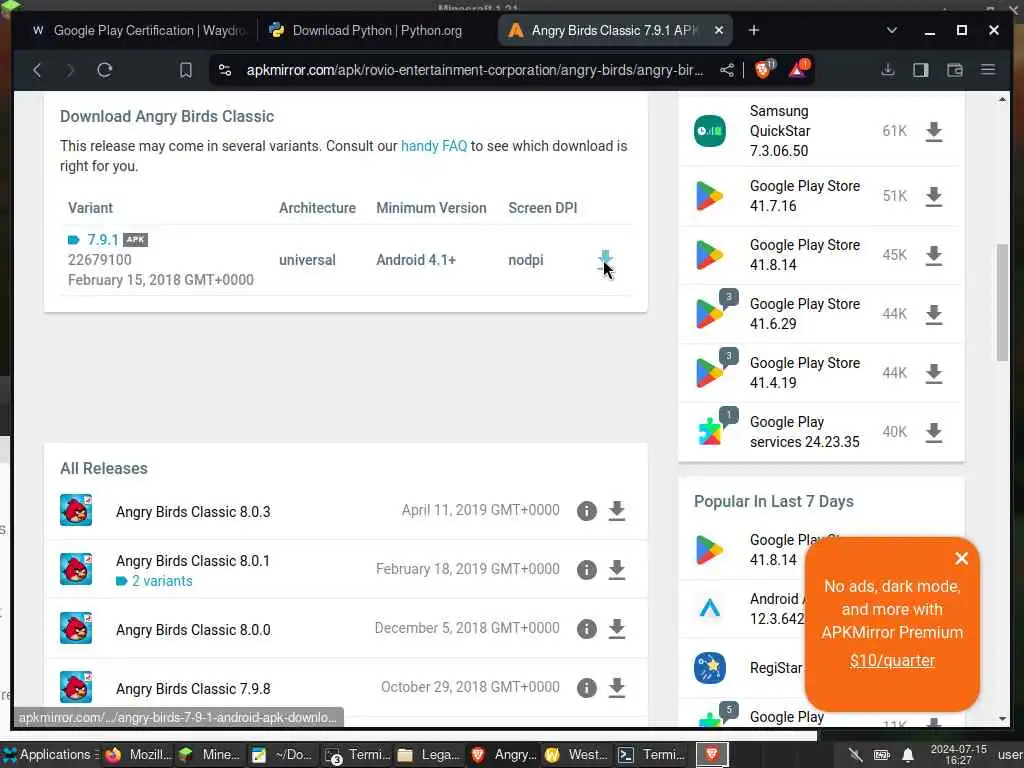Download Google Play Store 41.8.14 from top list

pos(934,255)
